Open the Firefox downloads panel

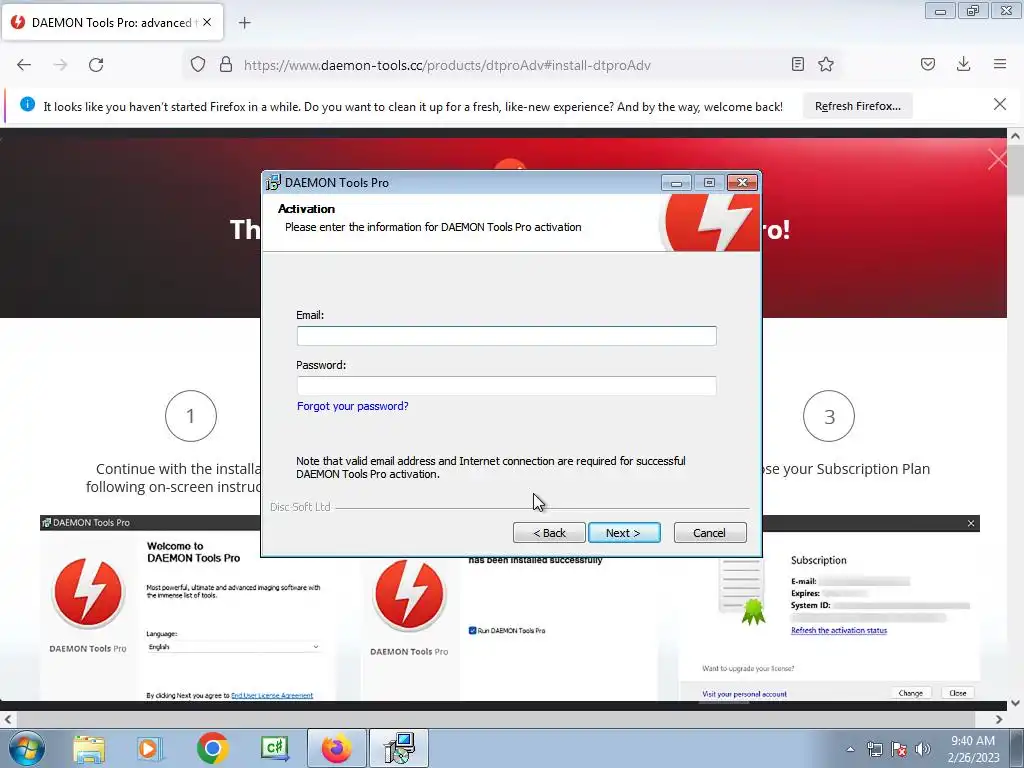click(x=963, y=64)
